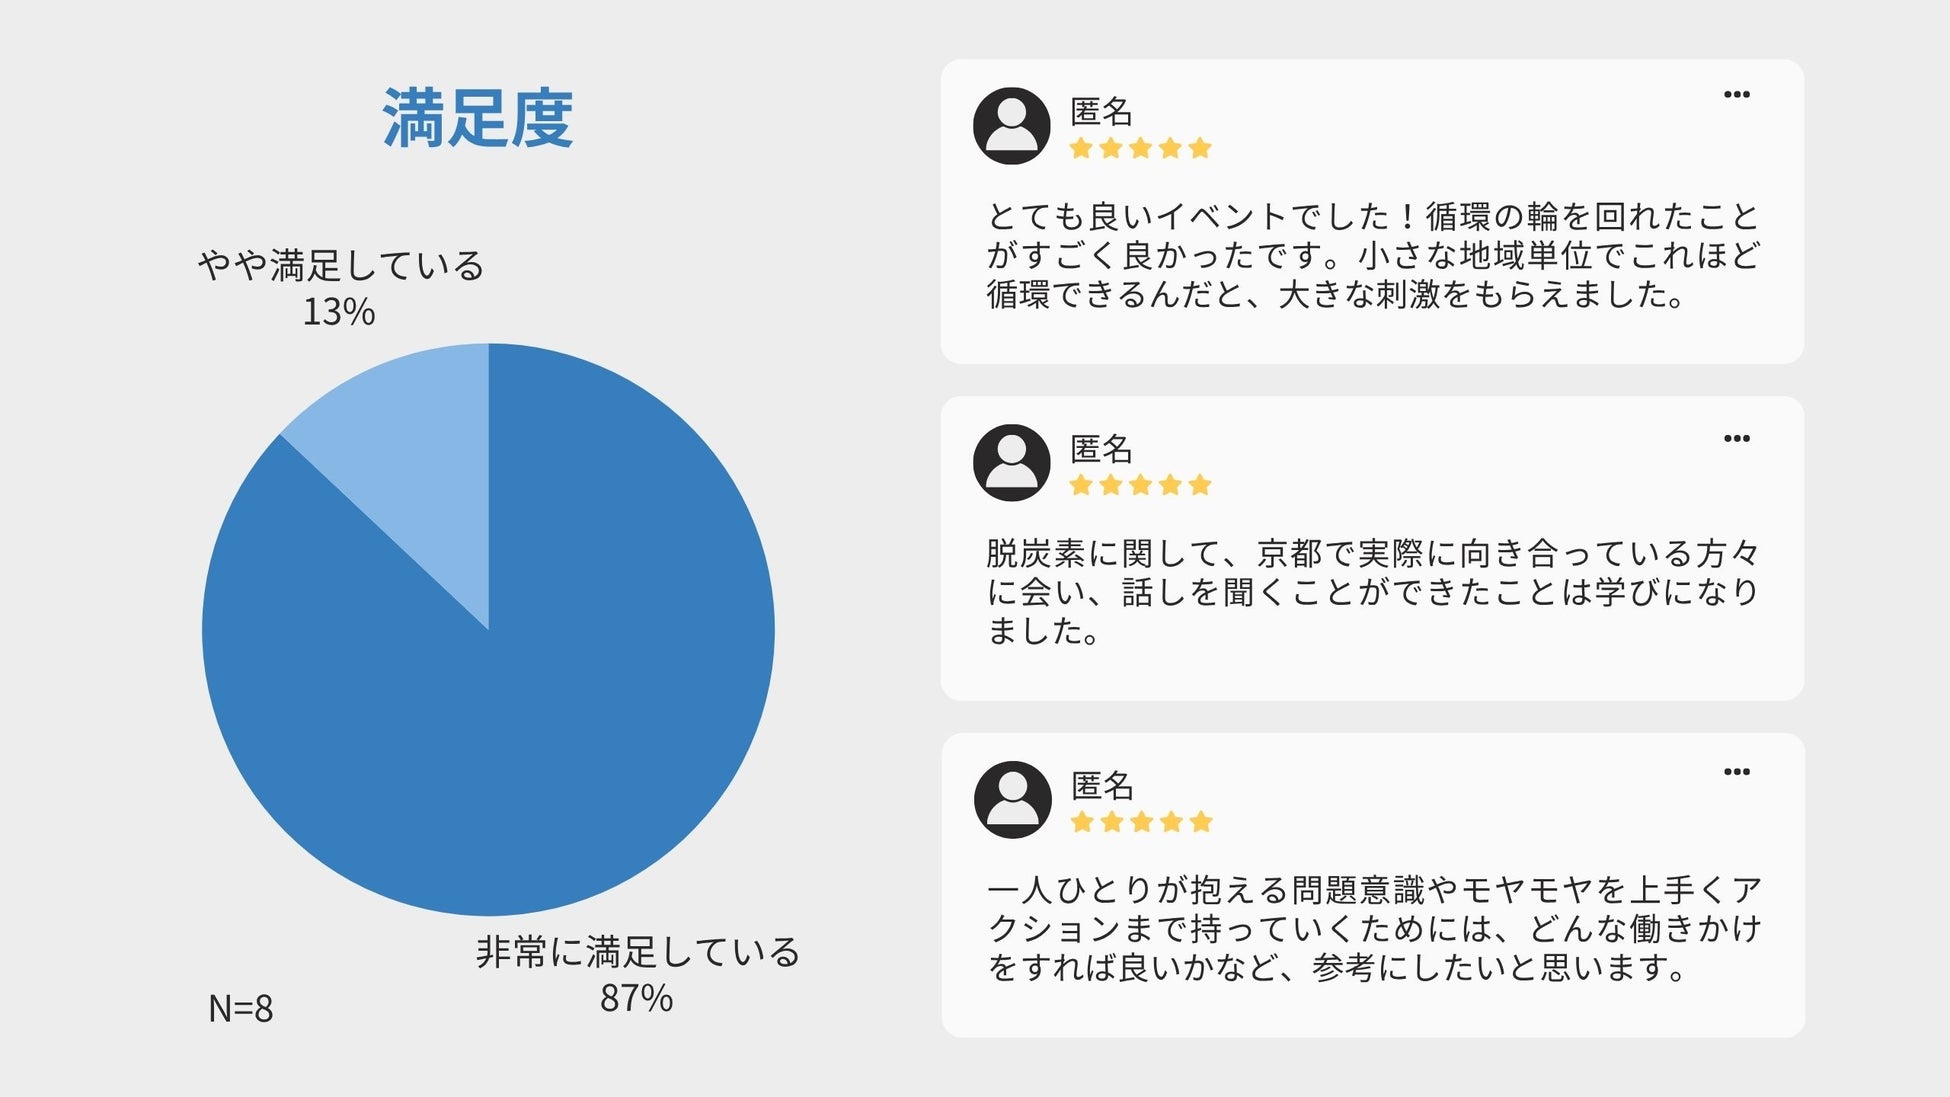
Task: Click the N=8 sample size note
Action: (x=240, y=1008)
